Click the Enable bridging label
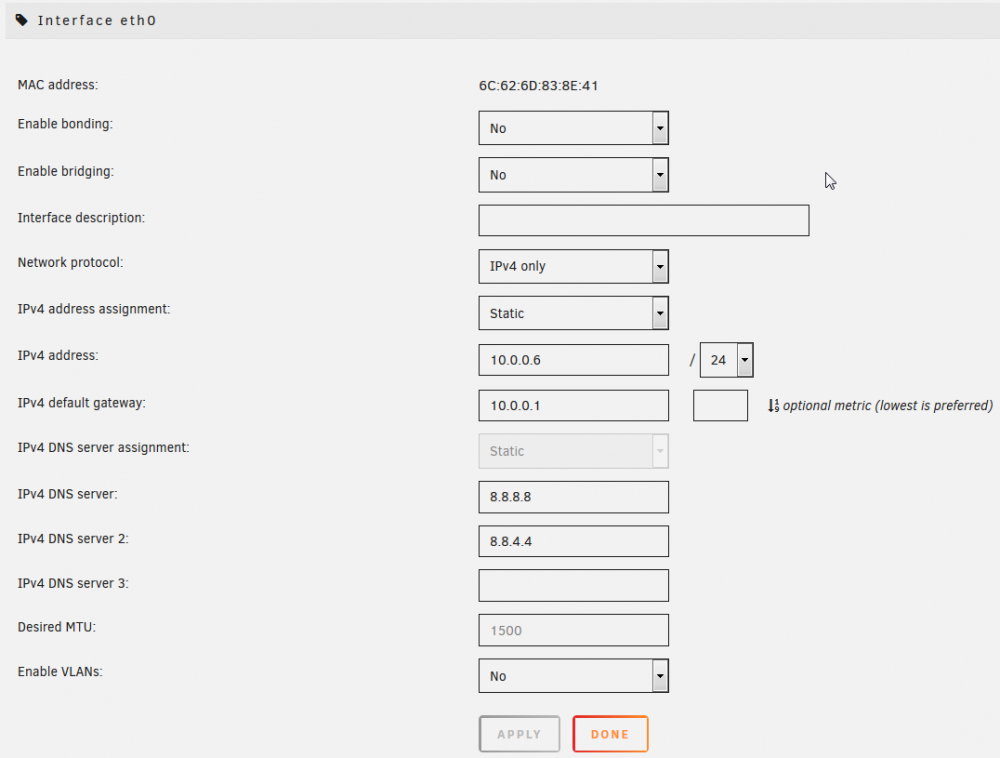This screenshot has height=758, width=1000. coord(66,171)
